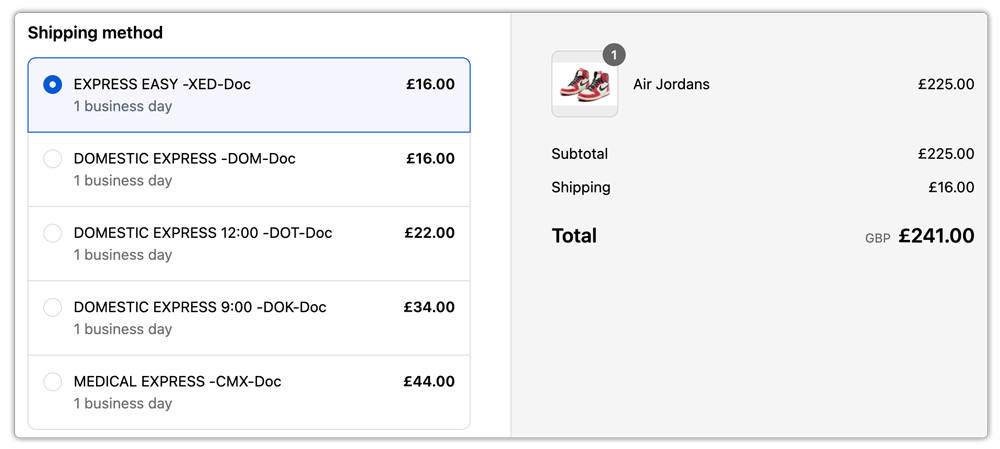Image resolution: width=1000 pixels, height=449 pixels.
Task: Select the EXPRESS EASY -XED-Doc radio button
Action: (x=53, y=85)
